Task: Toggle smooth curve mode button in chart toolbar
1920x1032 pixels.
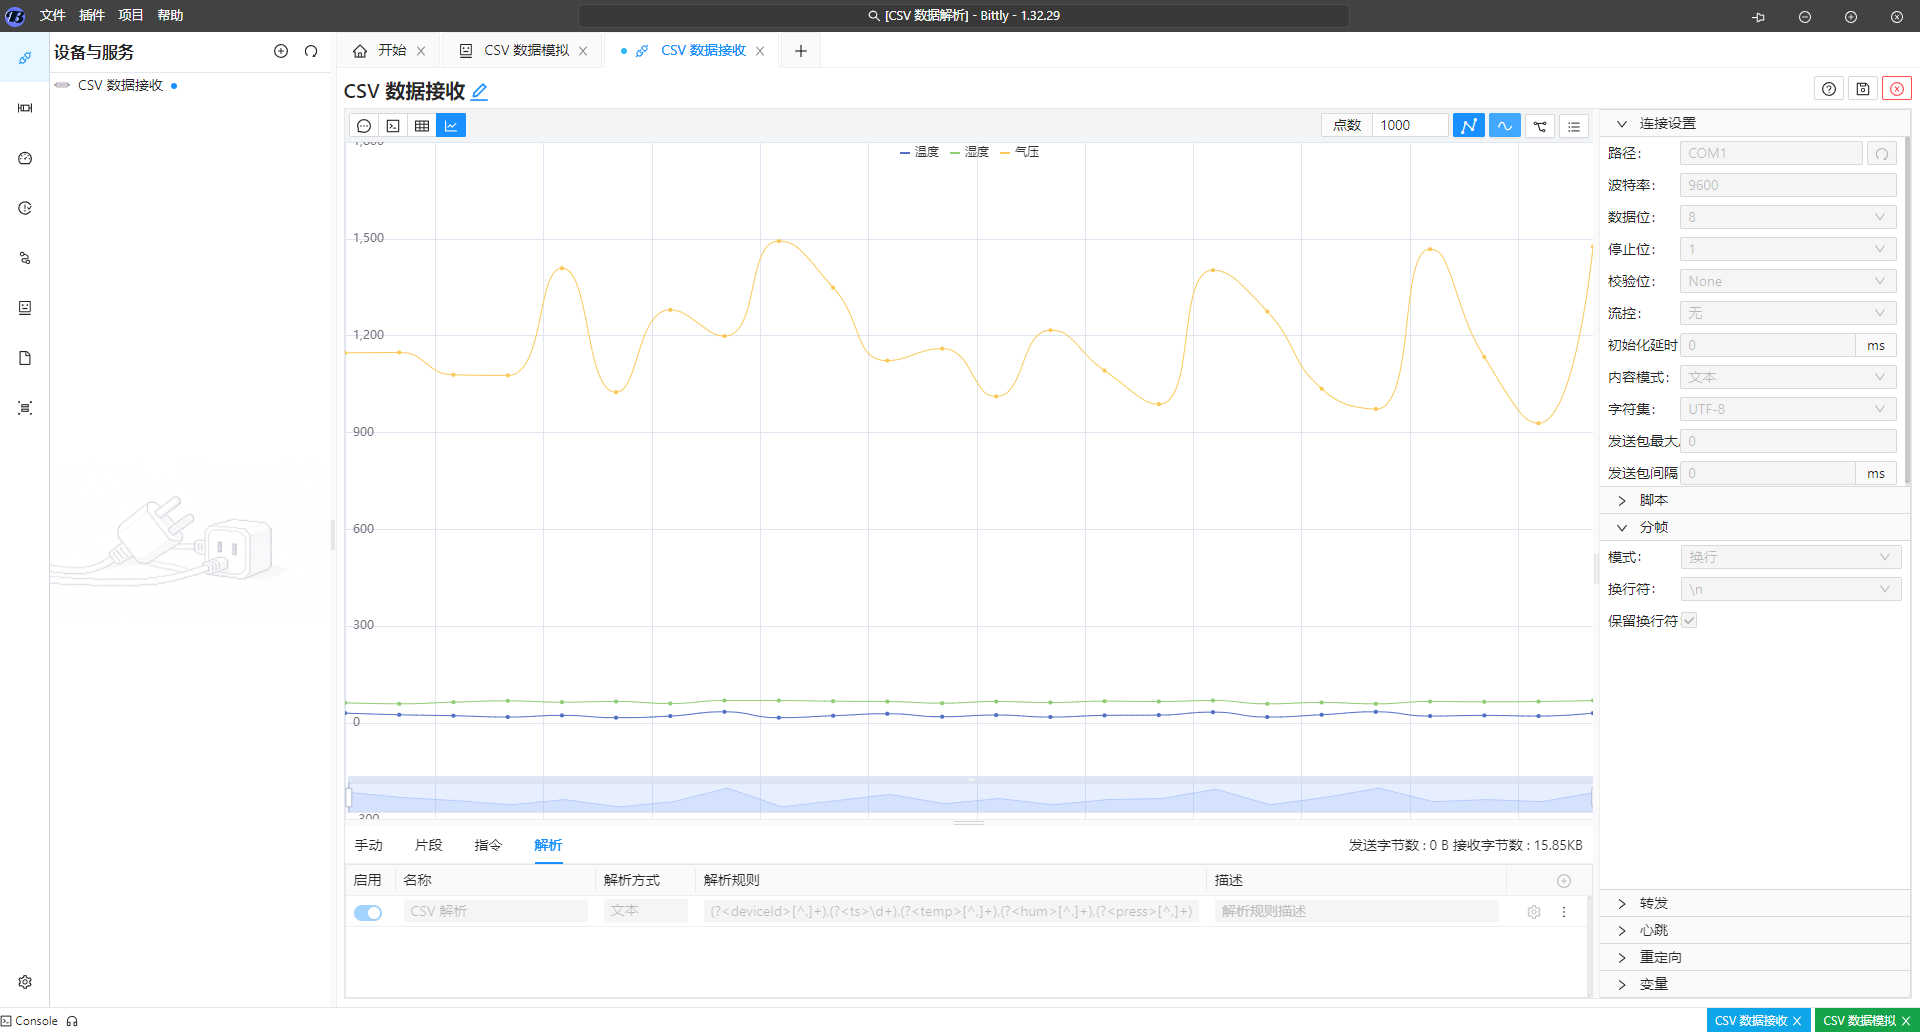Action: [1504, 126]
